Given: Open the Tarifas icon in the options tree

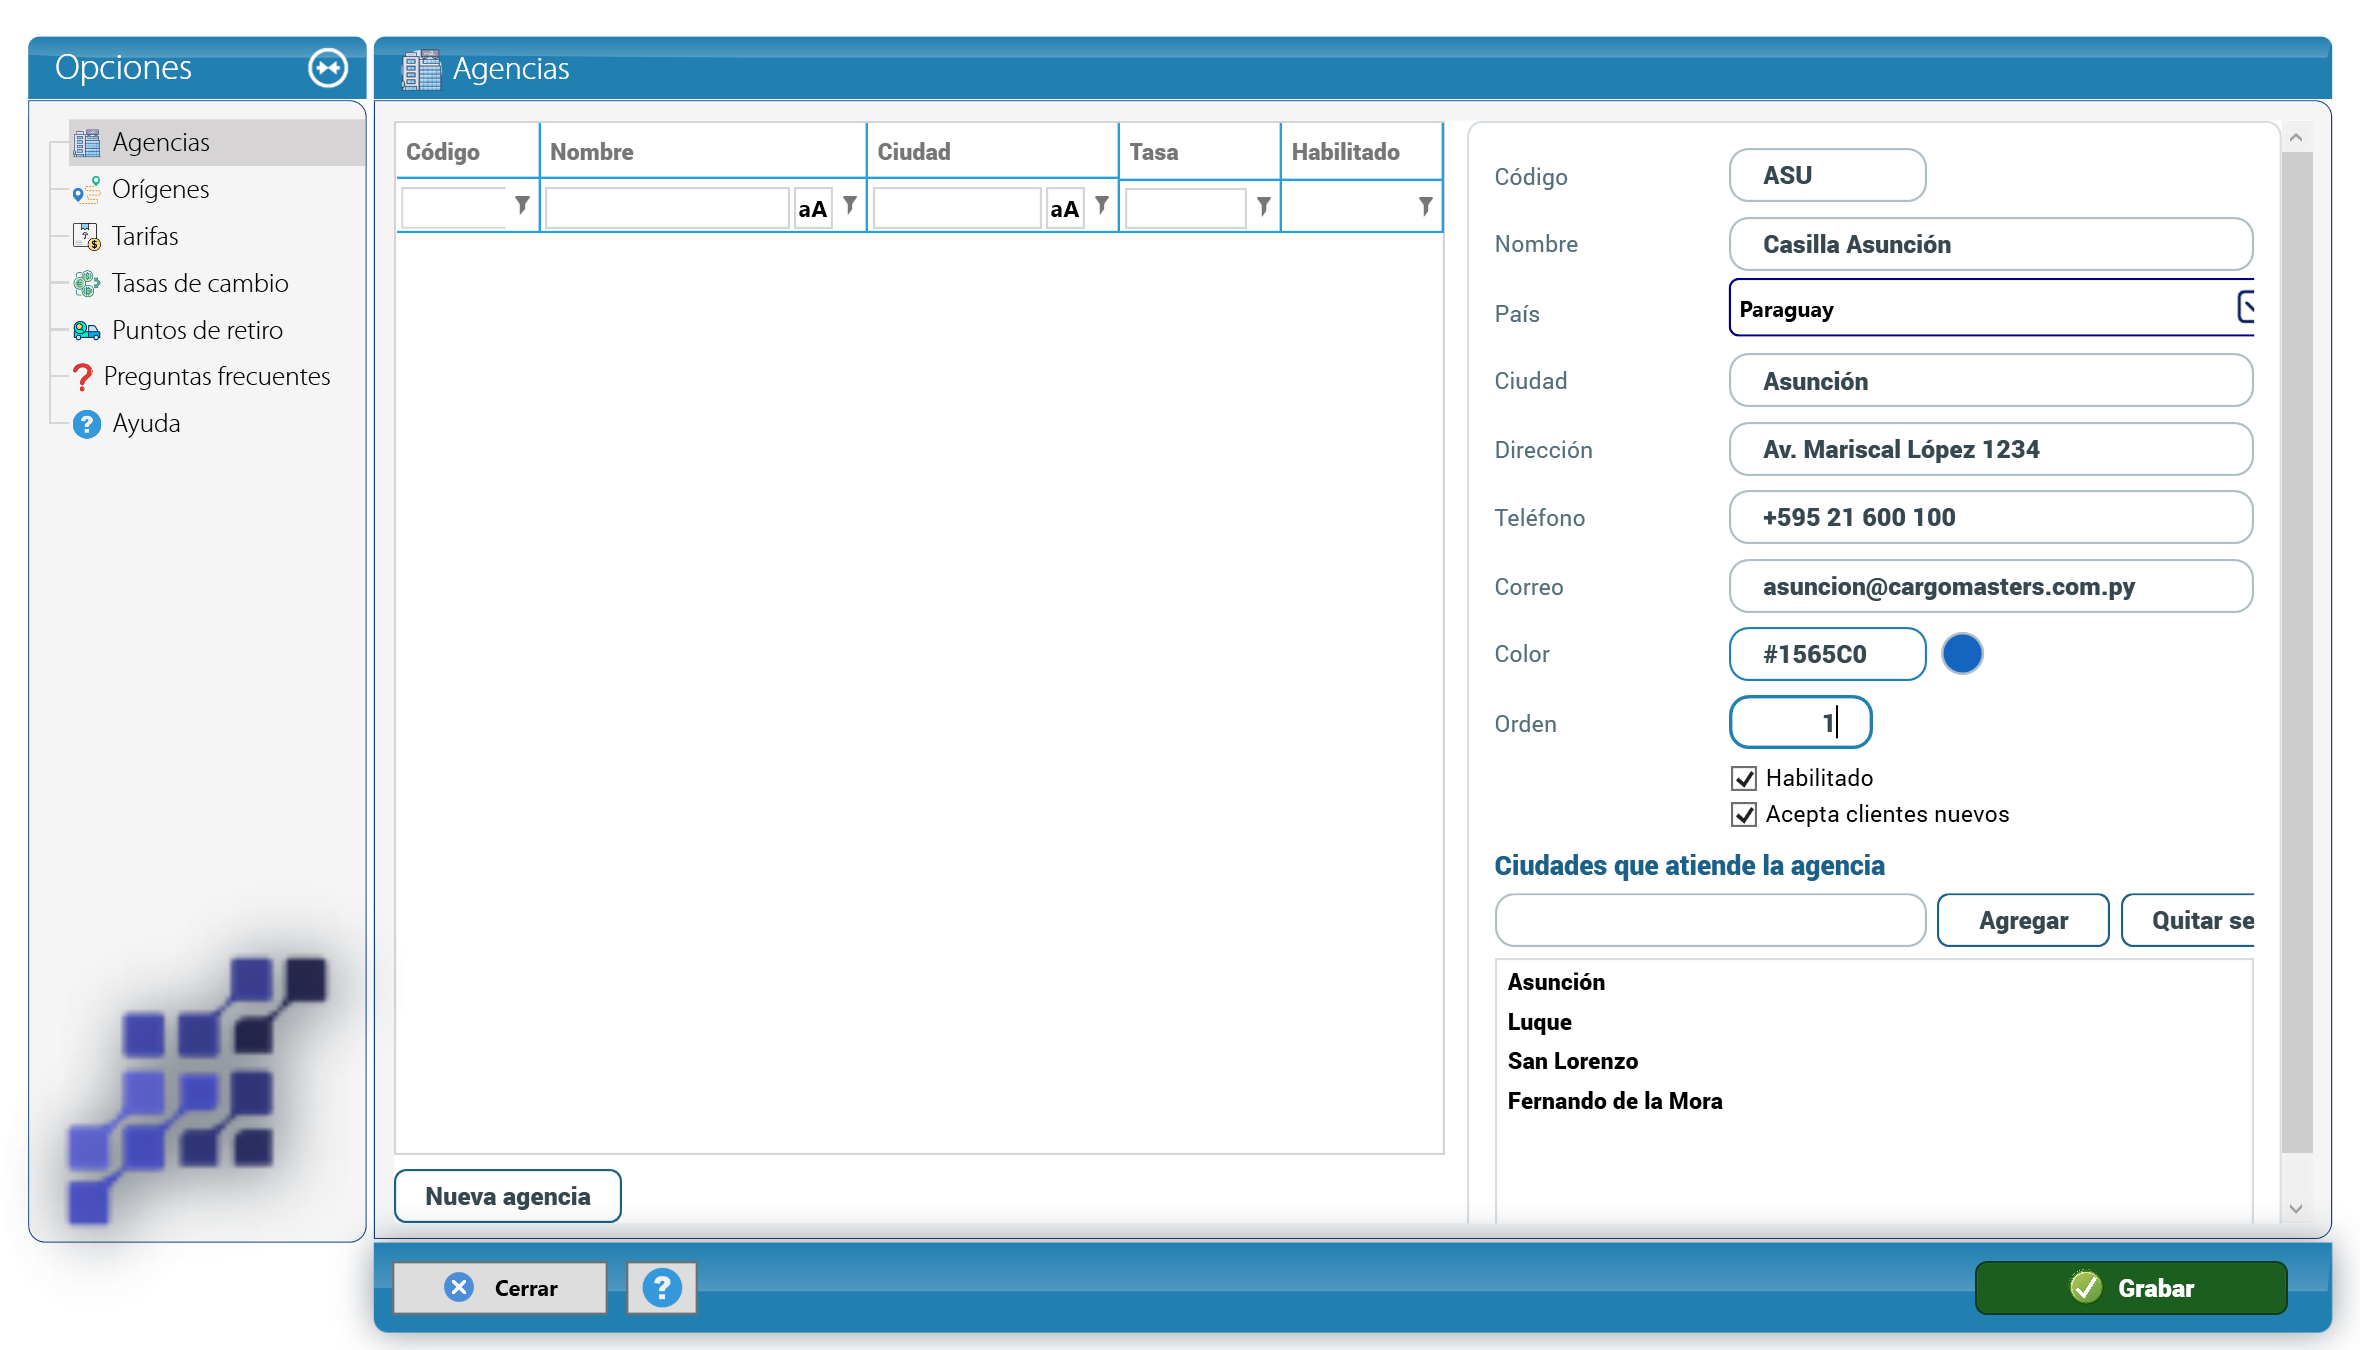Looking at the screenshot, I should point(87,236).
